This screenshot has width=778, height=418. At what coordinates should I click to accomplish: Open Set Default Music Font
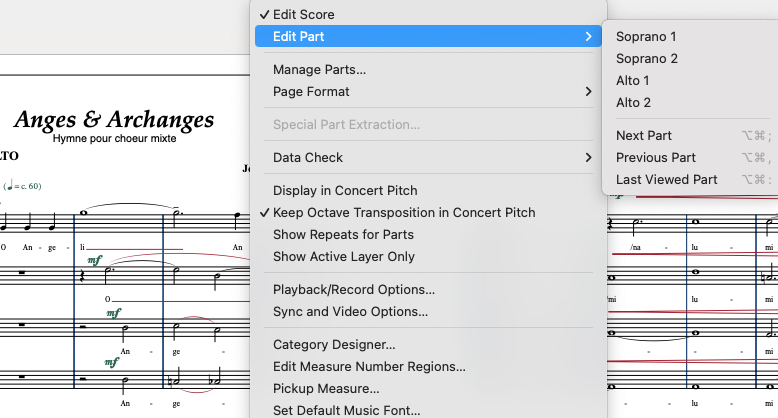point(346,410)
